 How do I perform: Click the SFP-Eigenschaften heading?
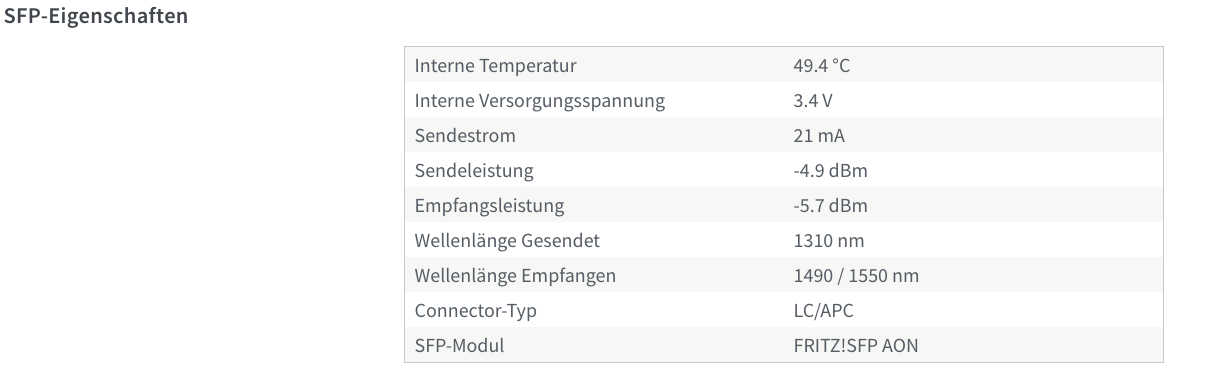click(x=97, y=18)
